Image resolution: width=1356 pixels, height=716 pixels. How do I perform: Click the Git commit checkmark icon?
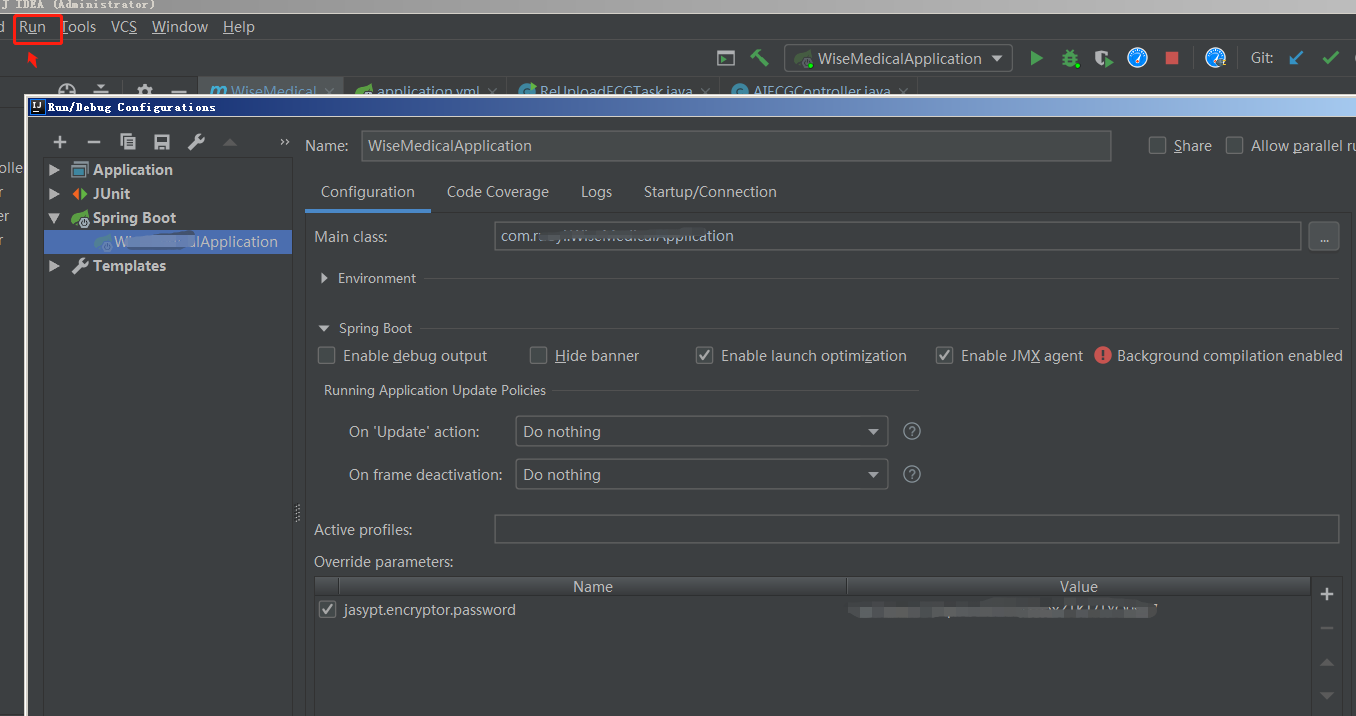tap(1330, 58)
